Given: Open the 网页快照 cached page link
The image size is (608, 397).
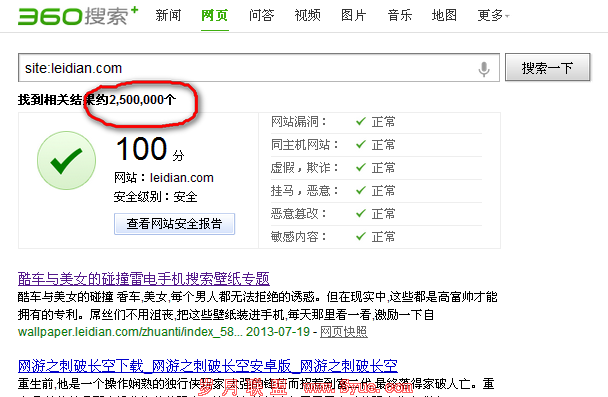Looking at the screenshot, I should point(344,332).
